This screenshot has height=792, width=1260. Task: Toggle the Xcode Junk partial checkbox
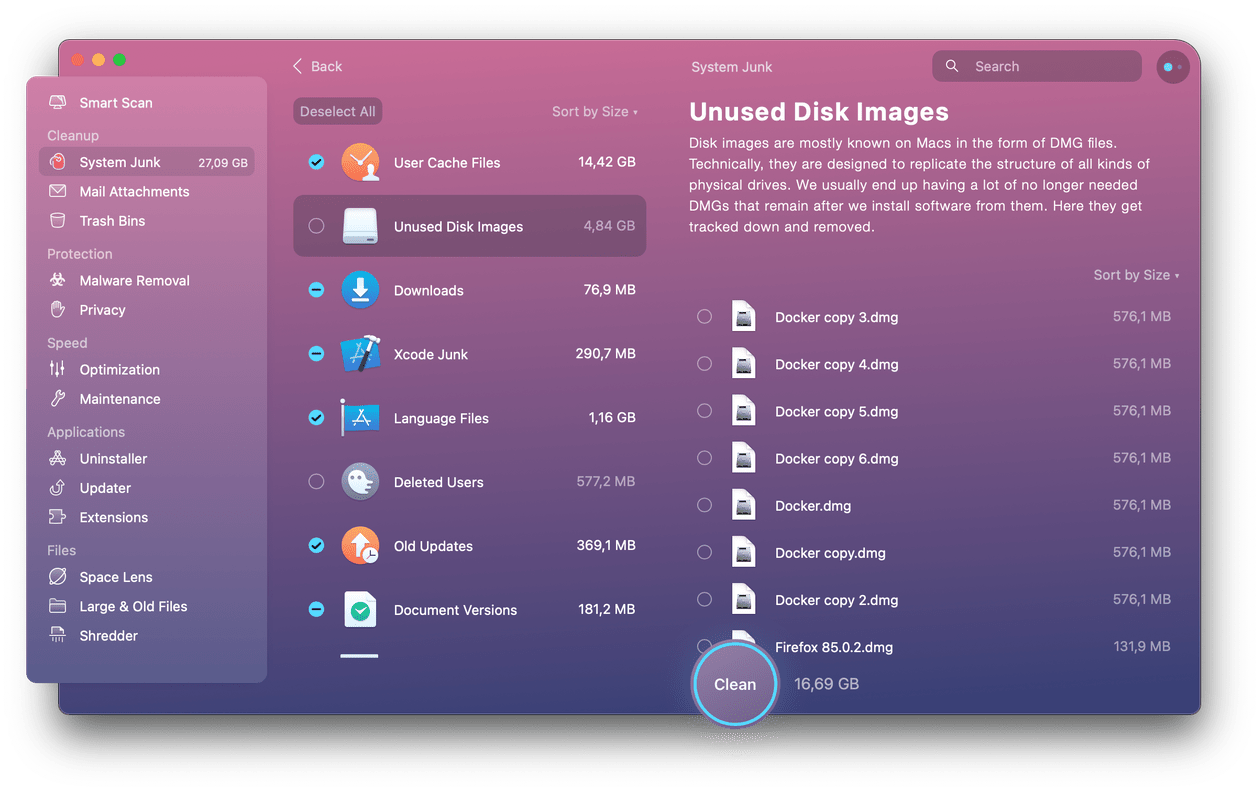click(316, 354)
